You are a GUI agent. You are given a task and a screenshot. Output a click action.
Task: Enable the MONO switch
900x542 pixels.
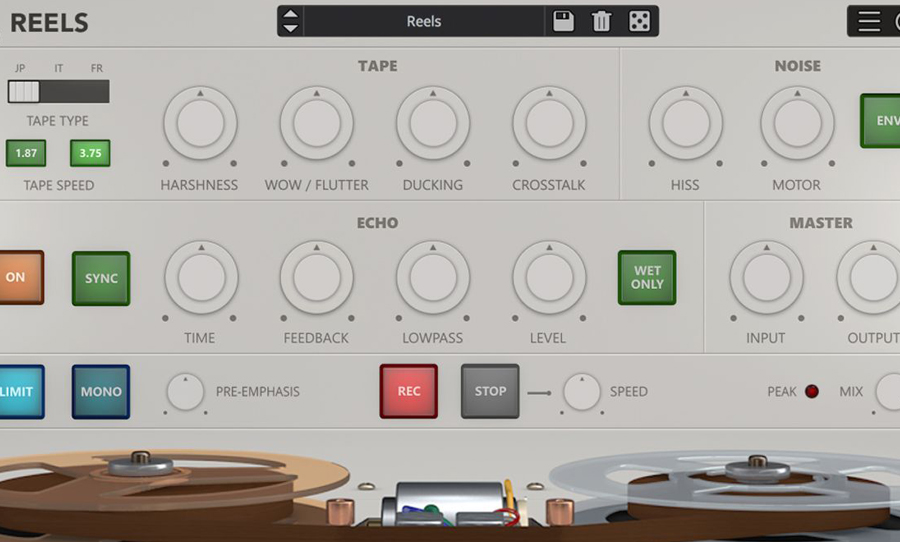coord(101,392)
